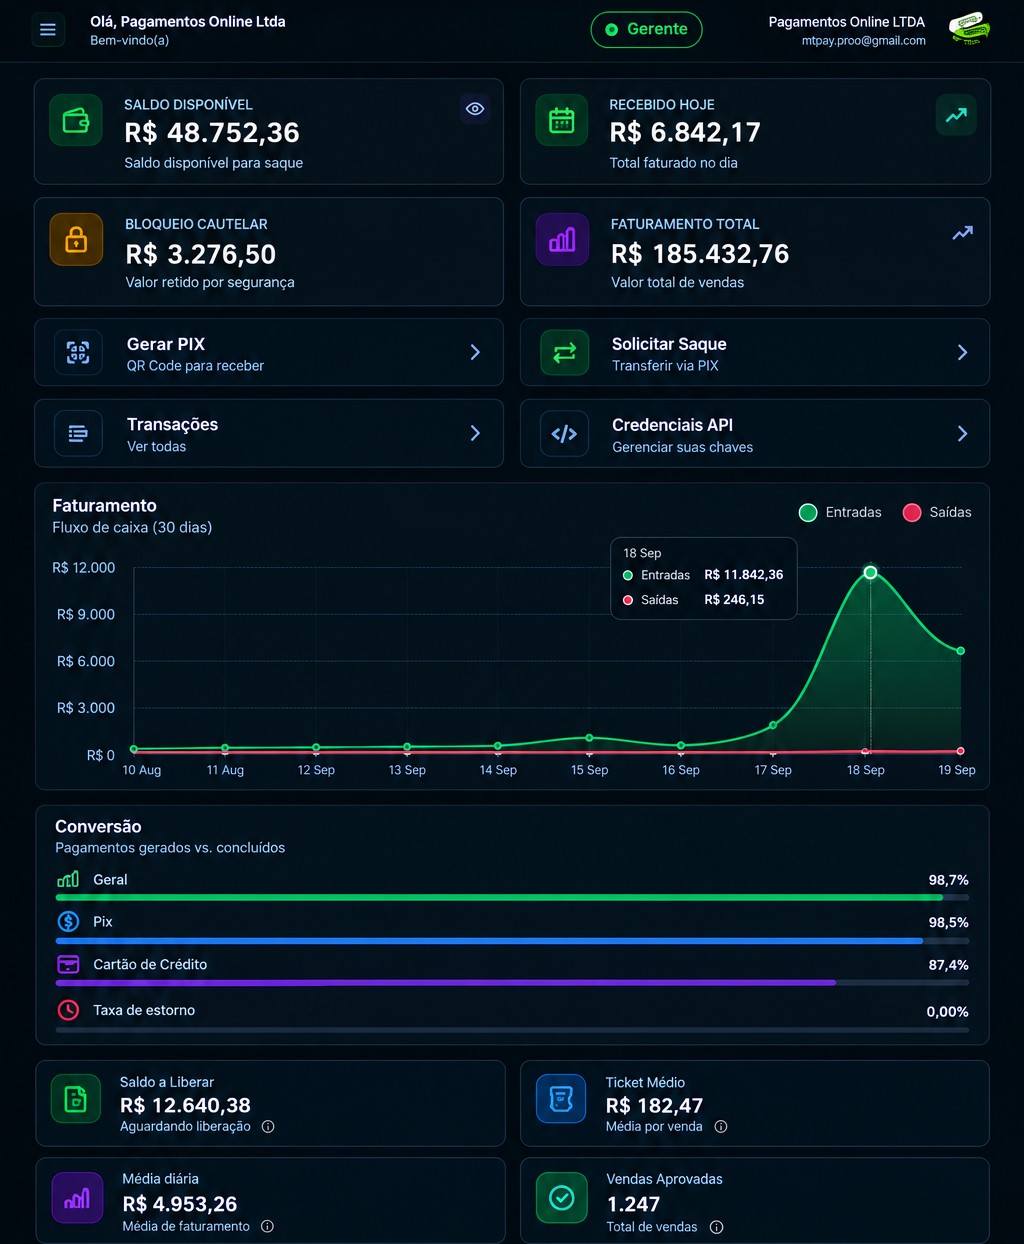Click the Geral bar chart icon
The width and height of the screenshot is (1024, 1244).
tap(68, 879)
